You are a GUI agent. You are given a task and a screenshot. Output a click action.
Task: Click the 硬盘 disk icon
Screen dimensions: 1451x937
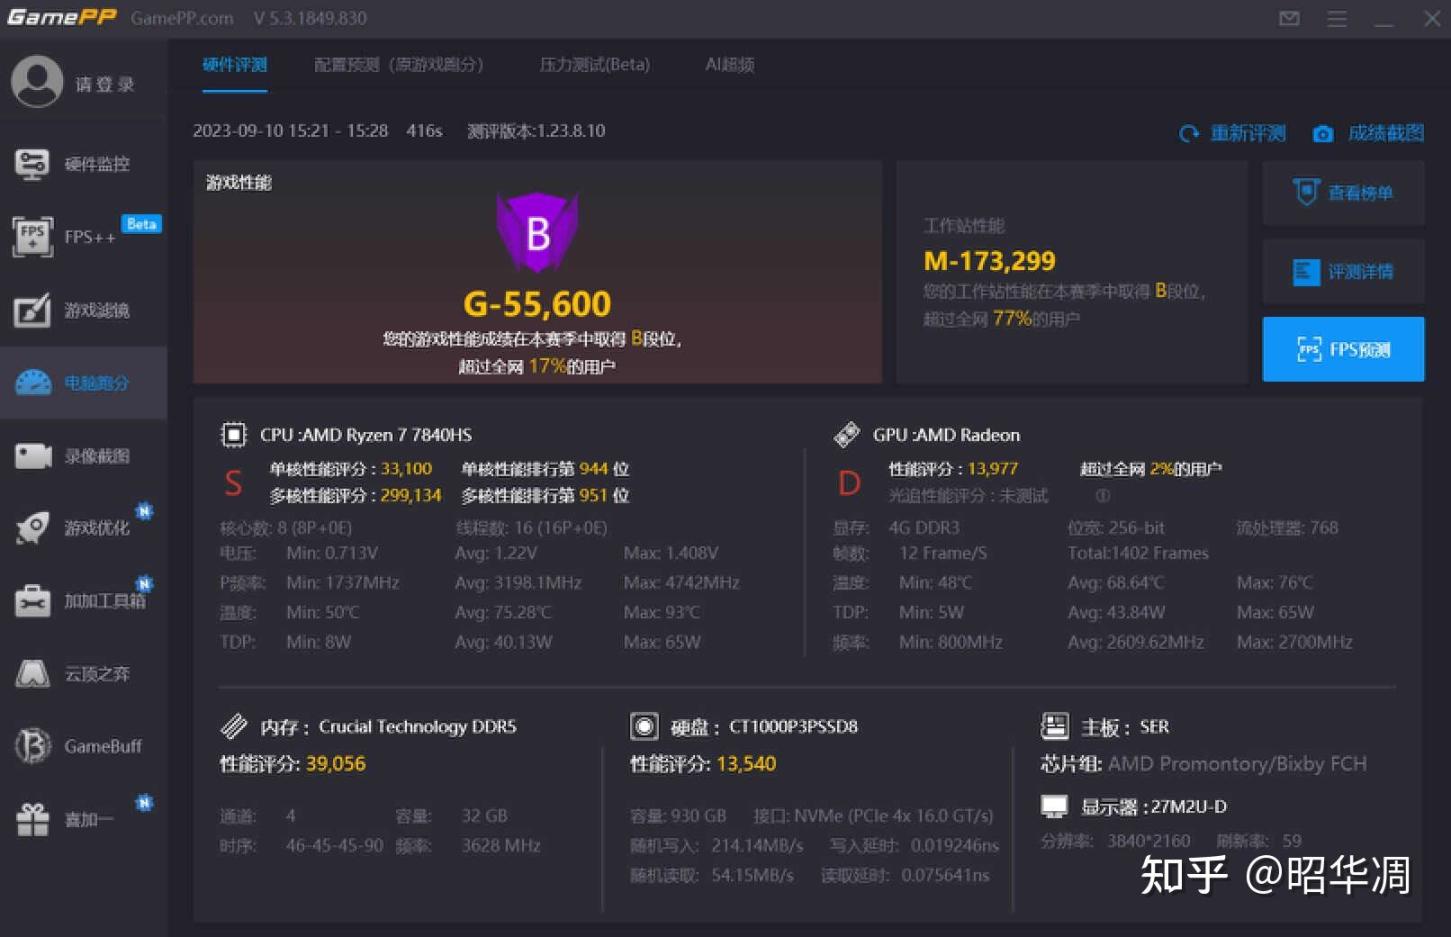[x=644, y=726]
